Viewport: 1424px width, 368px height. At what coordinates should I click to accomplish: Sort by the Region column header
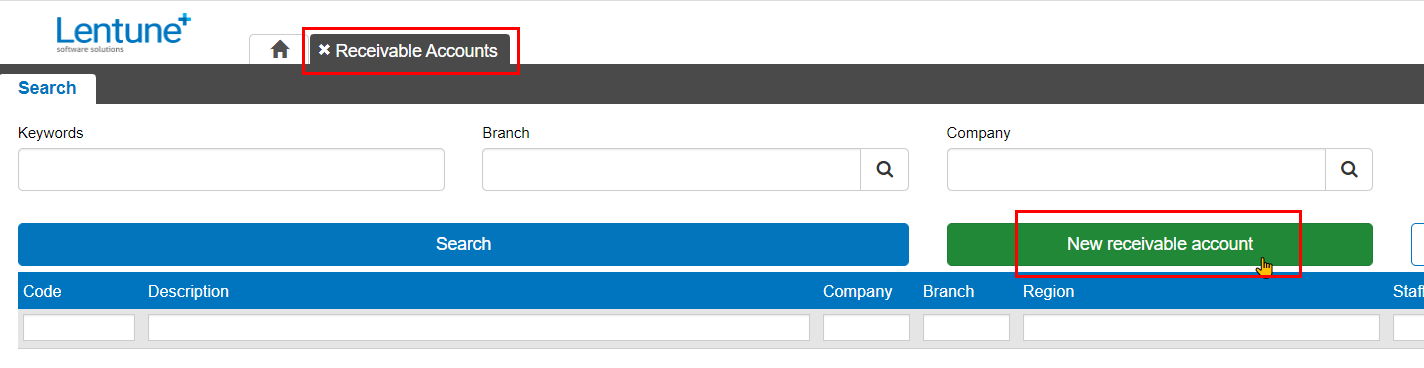1048,292
